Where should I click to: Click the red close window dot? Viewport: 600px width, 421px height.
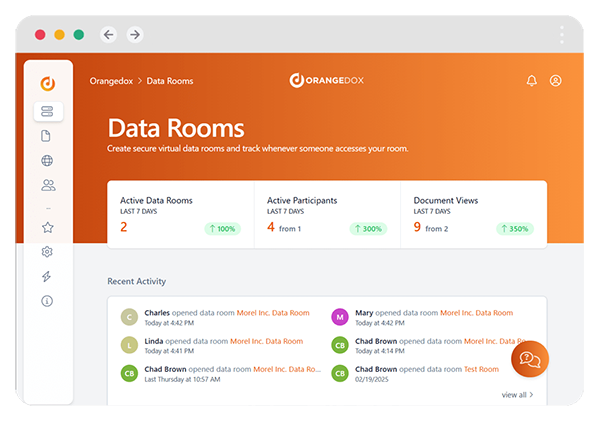click(x=40, y=35)
